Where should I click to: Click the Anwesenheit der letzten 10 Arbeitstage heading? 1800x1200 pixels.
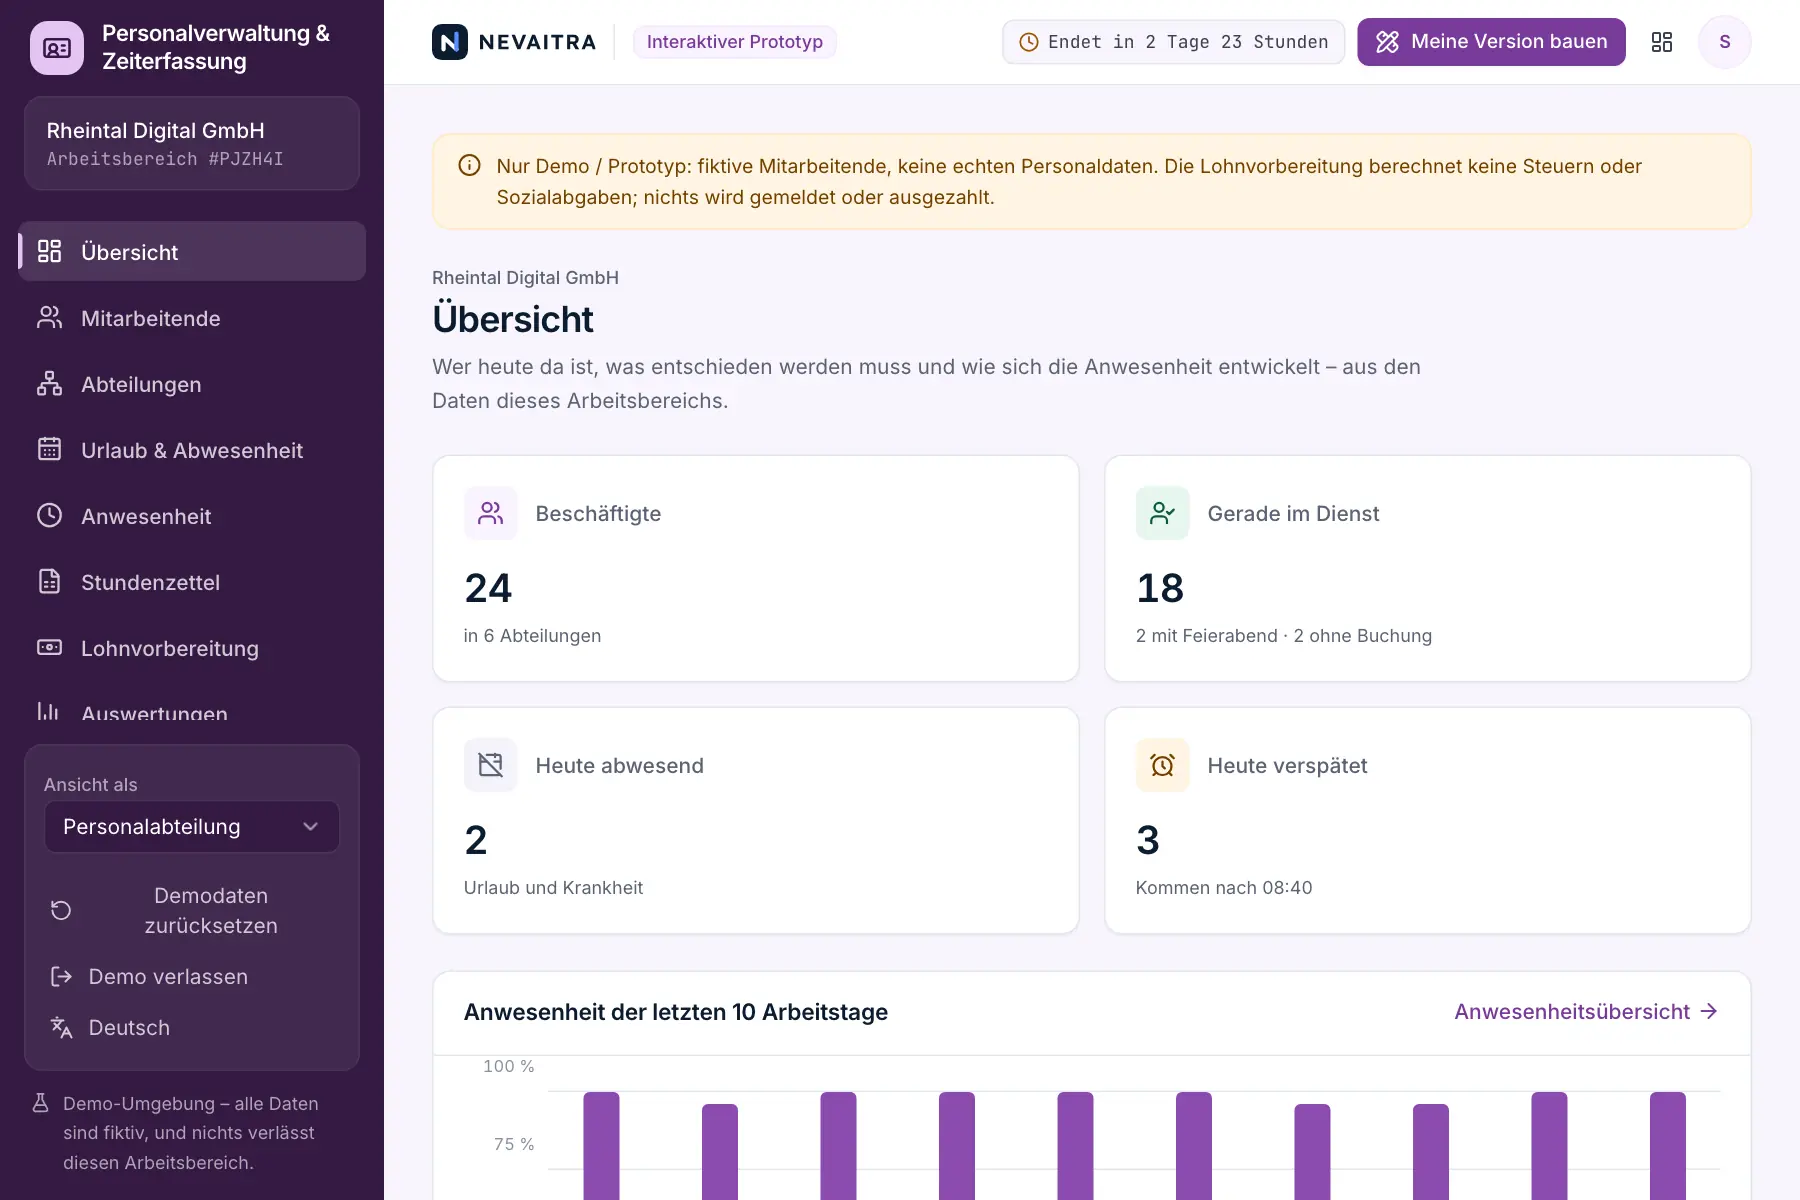676,1012
